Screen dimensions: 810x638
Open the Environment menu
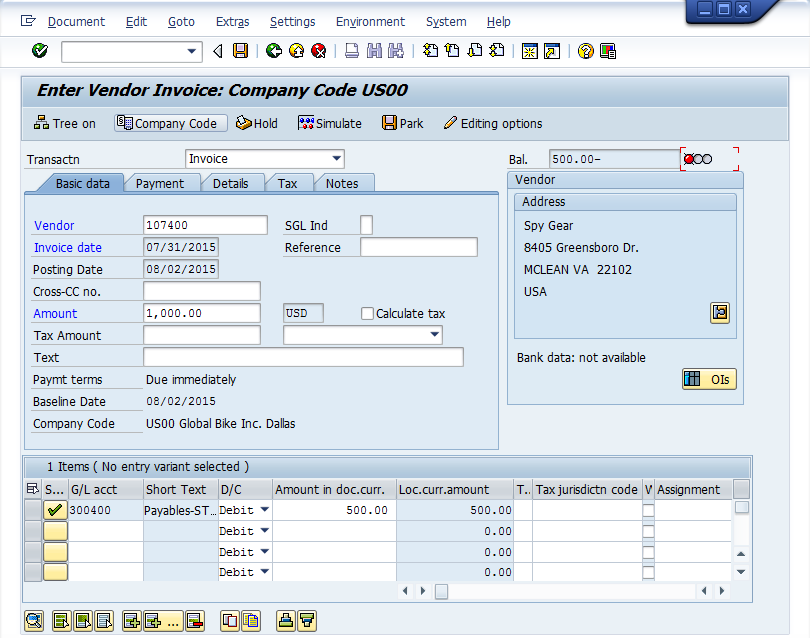(x=370, y=22)
